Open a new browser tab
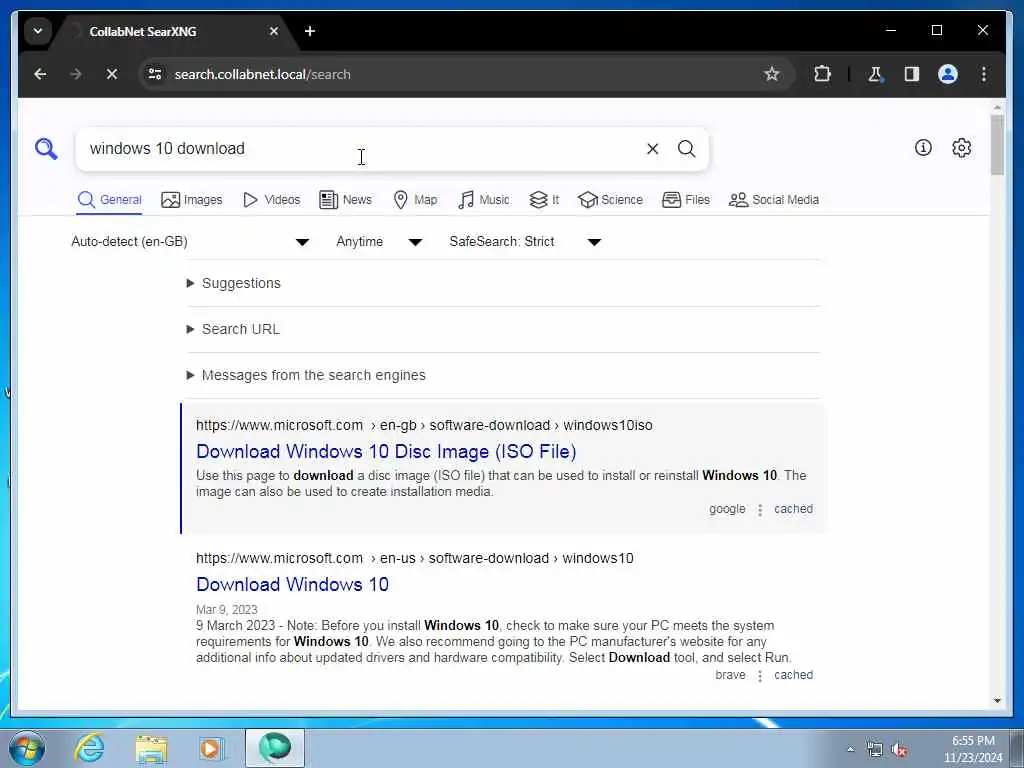This screenshot has width=1024, height=768. [310, 31]
